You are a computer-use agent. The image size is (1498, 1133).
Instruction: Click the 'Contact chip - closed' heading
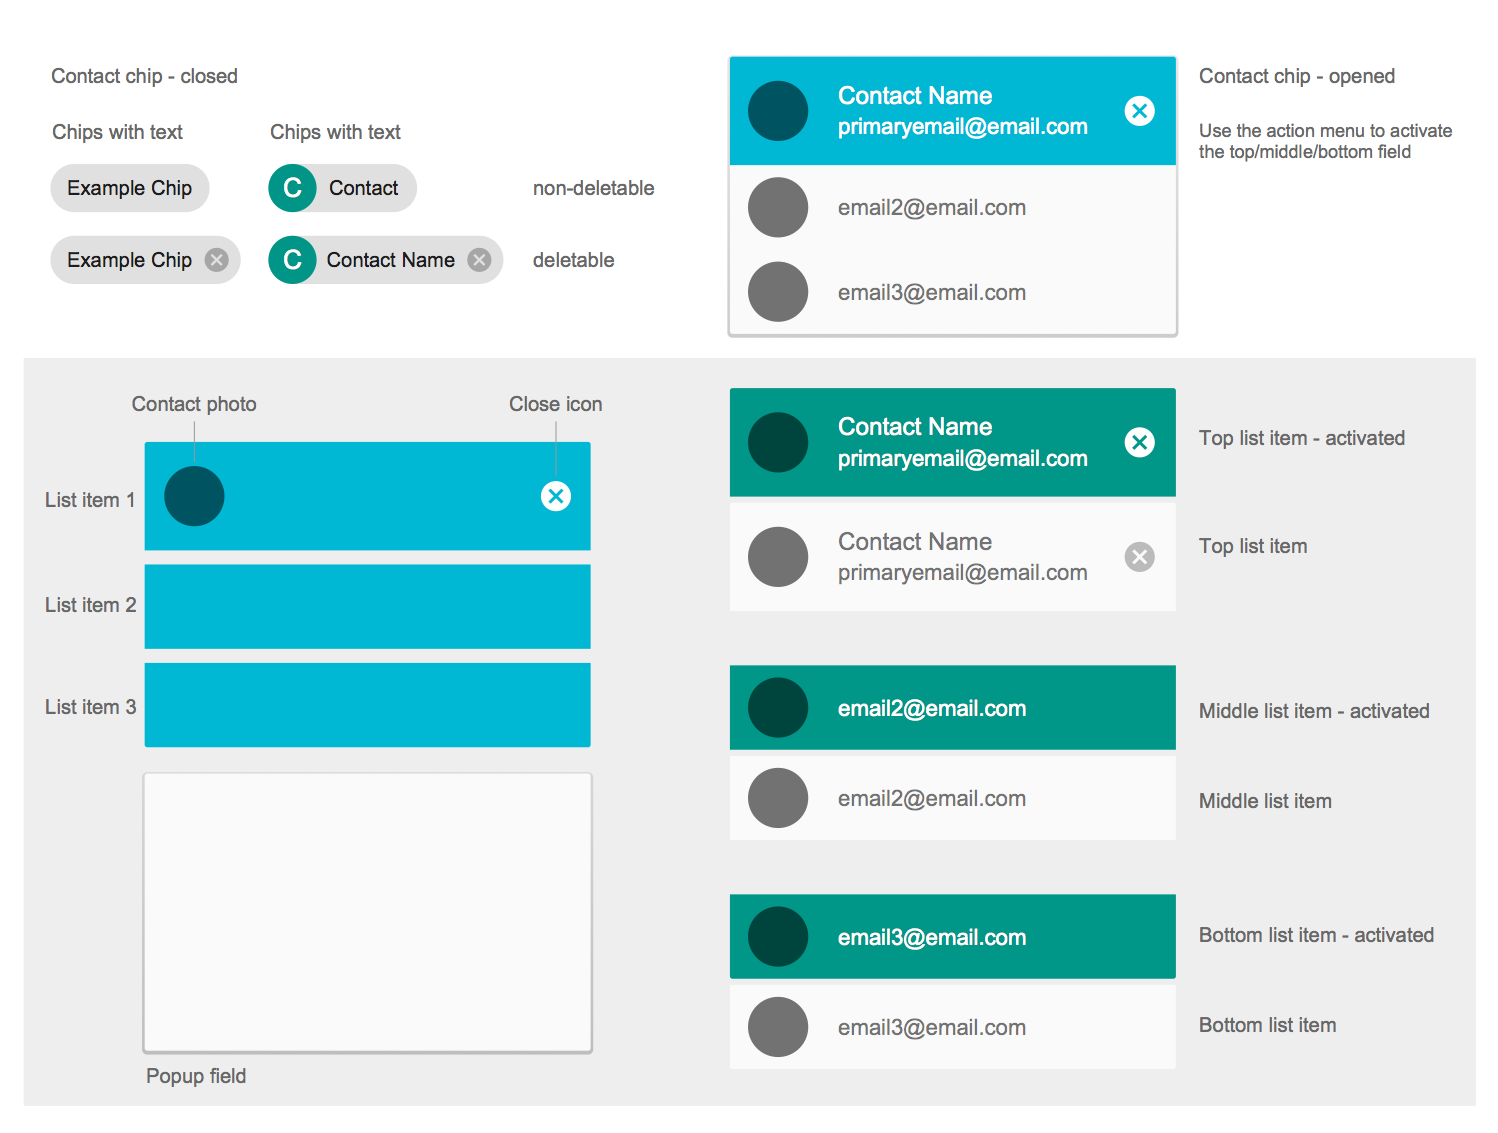tap(145, 76)
